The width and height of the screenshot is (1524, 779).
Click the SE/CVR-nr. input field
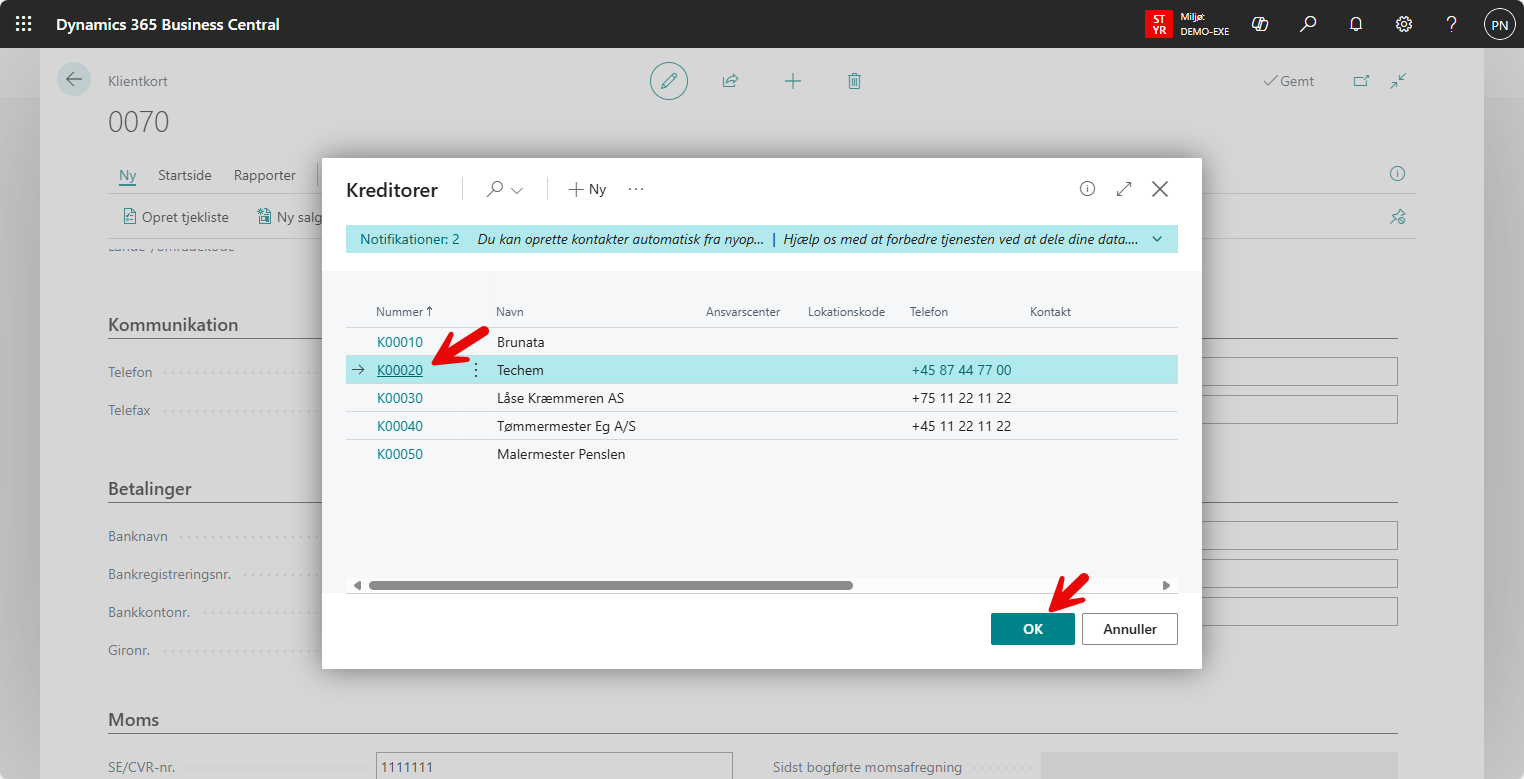click(554, 767)
